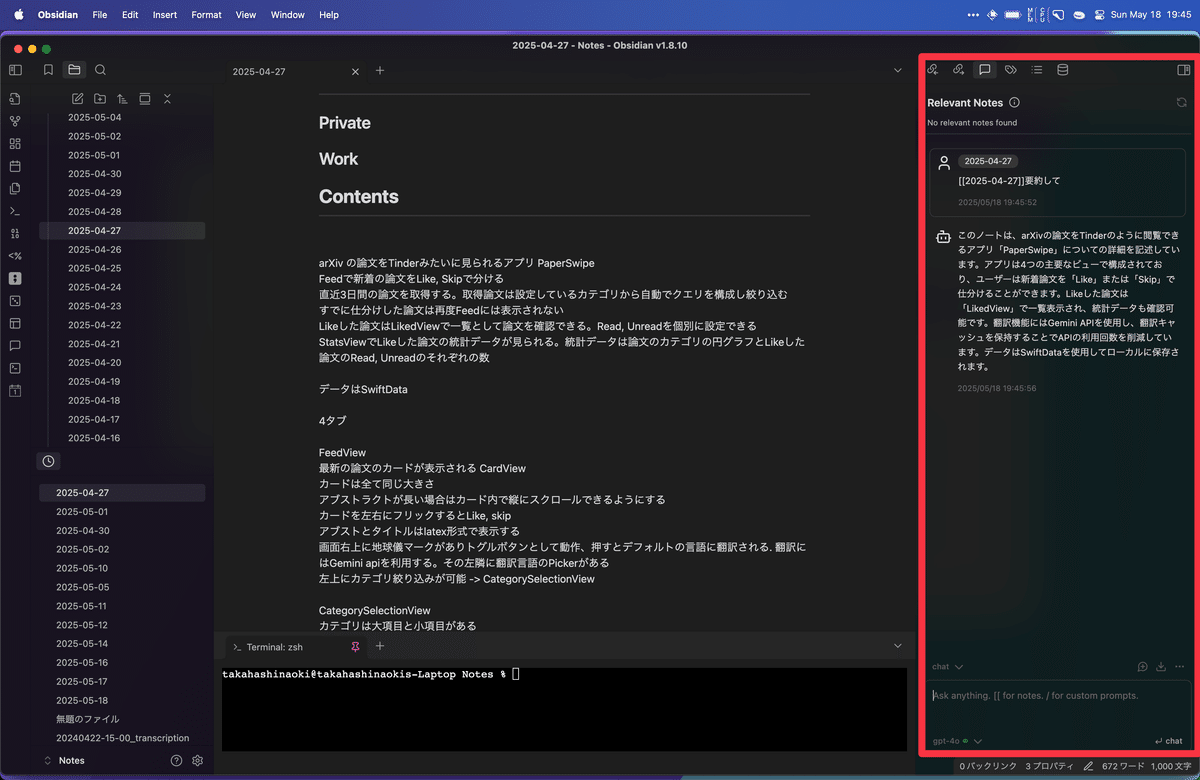Click inside the Ask anything input field
The width and height of the screenshot is (1200, 780).
(1050, 700)
